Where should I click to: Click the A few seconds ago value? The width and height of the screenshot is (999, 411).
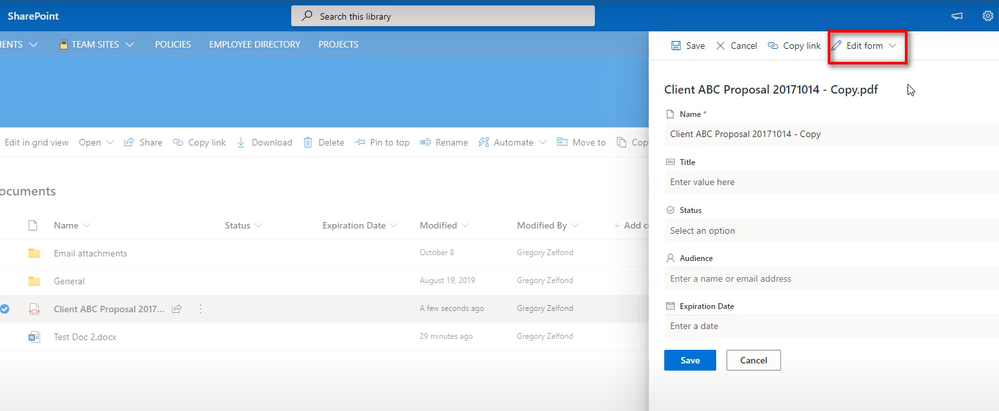click(452, 308)
